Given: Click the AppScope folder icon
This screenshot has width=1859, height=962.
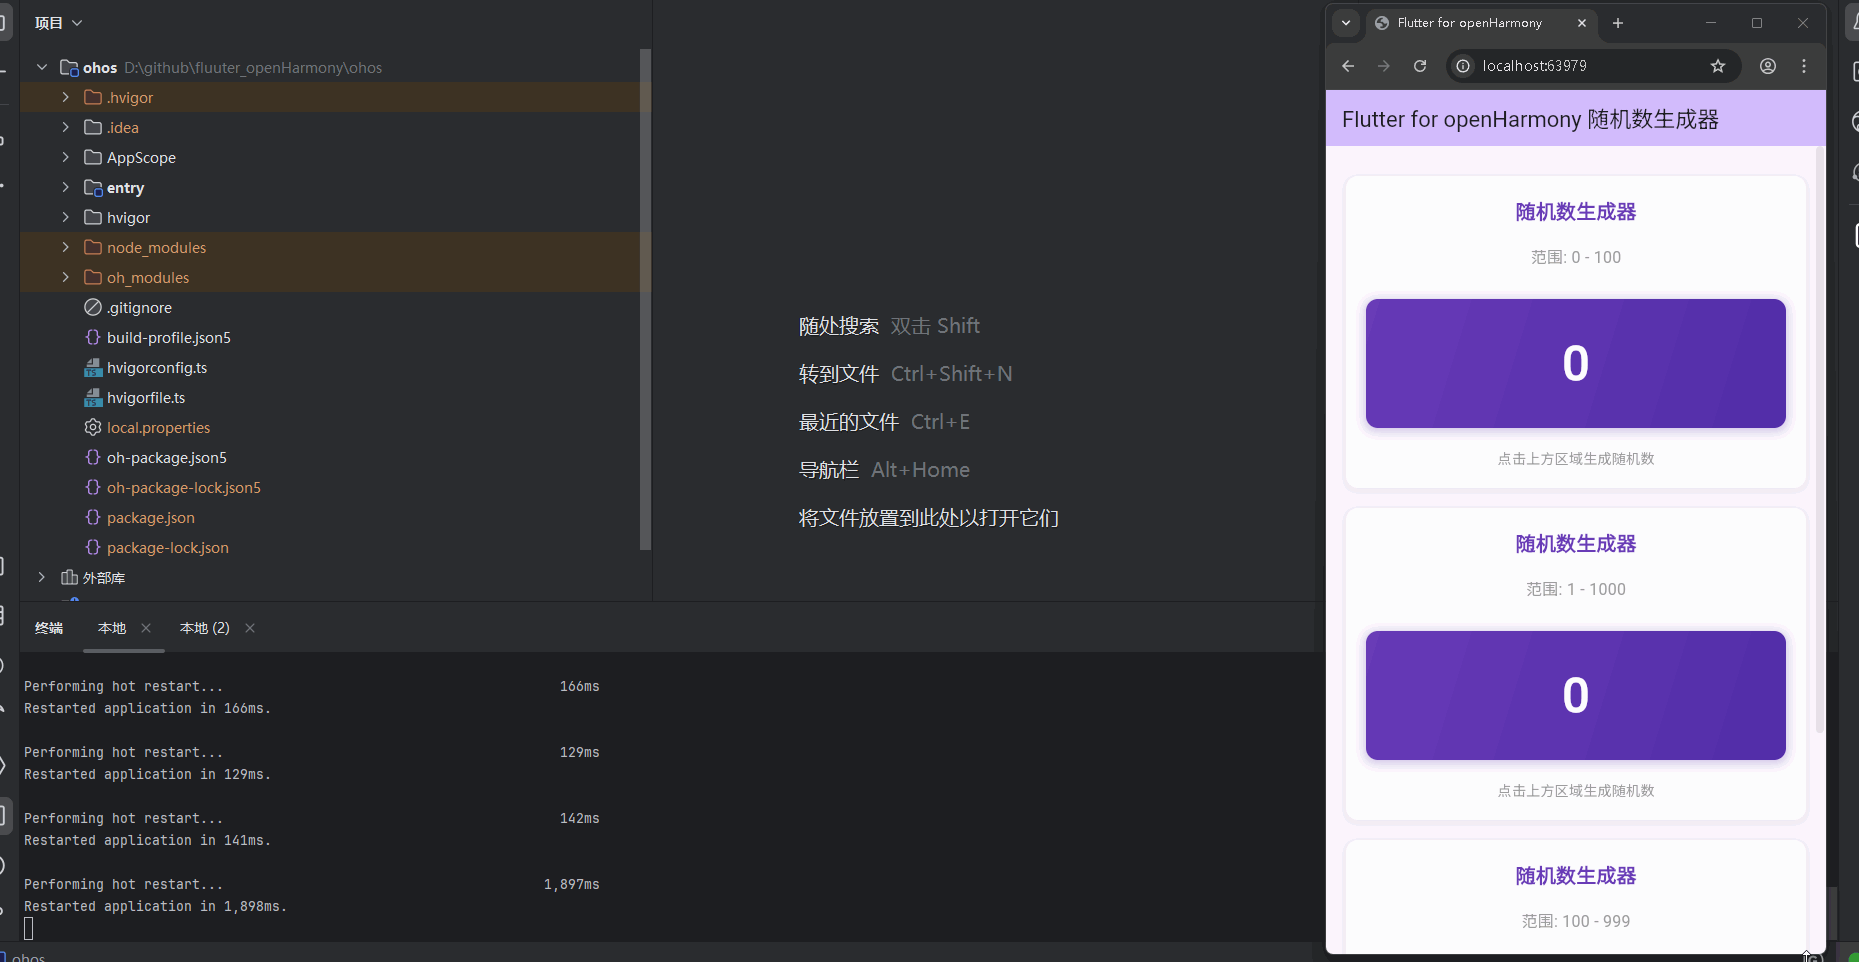Looking at the screenshot, I should 93,157.
